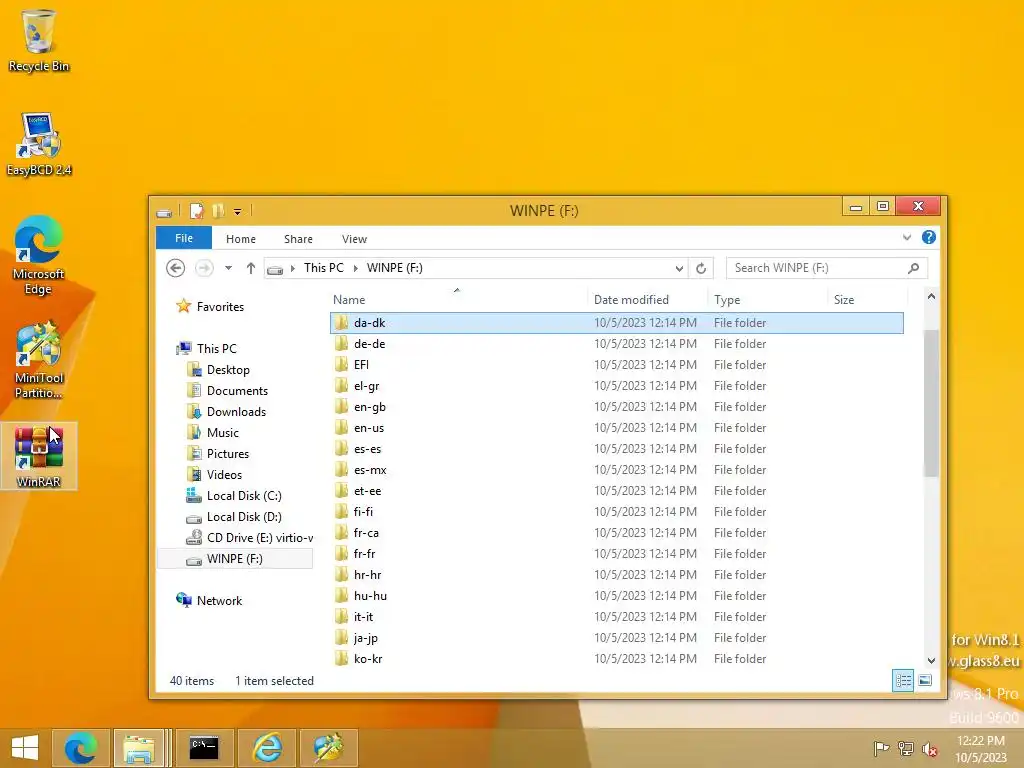Select the da-dk folder

tap(616, 323)
